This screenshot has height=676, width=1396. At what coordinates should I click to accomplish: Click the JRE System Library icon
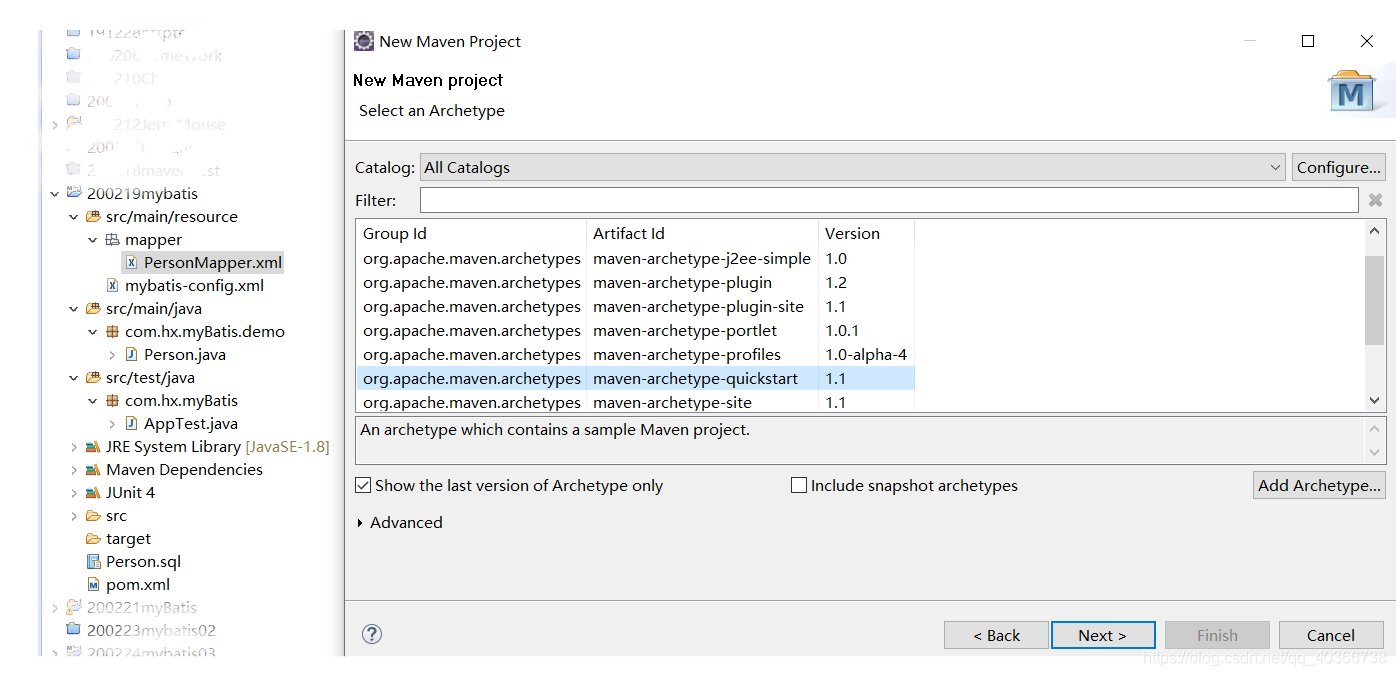pos(93,447)
